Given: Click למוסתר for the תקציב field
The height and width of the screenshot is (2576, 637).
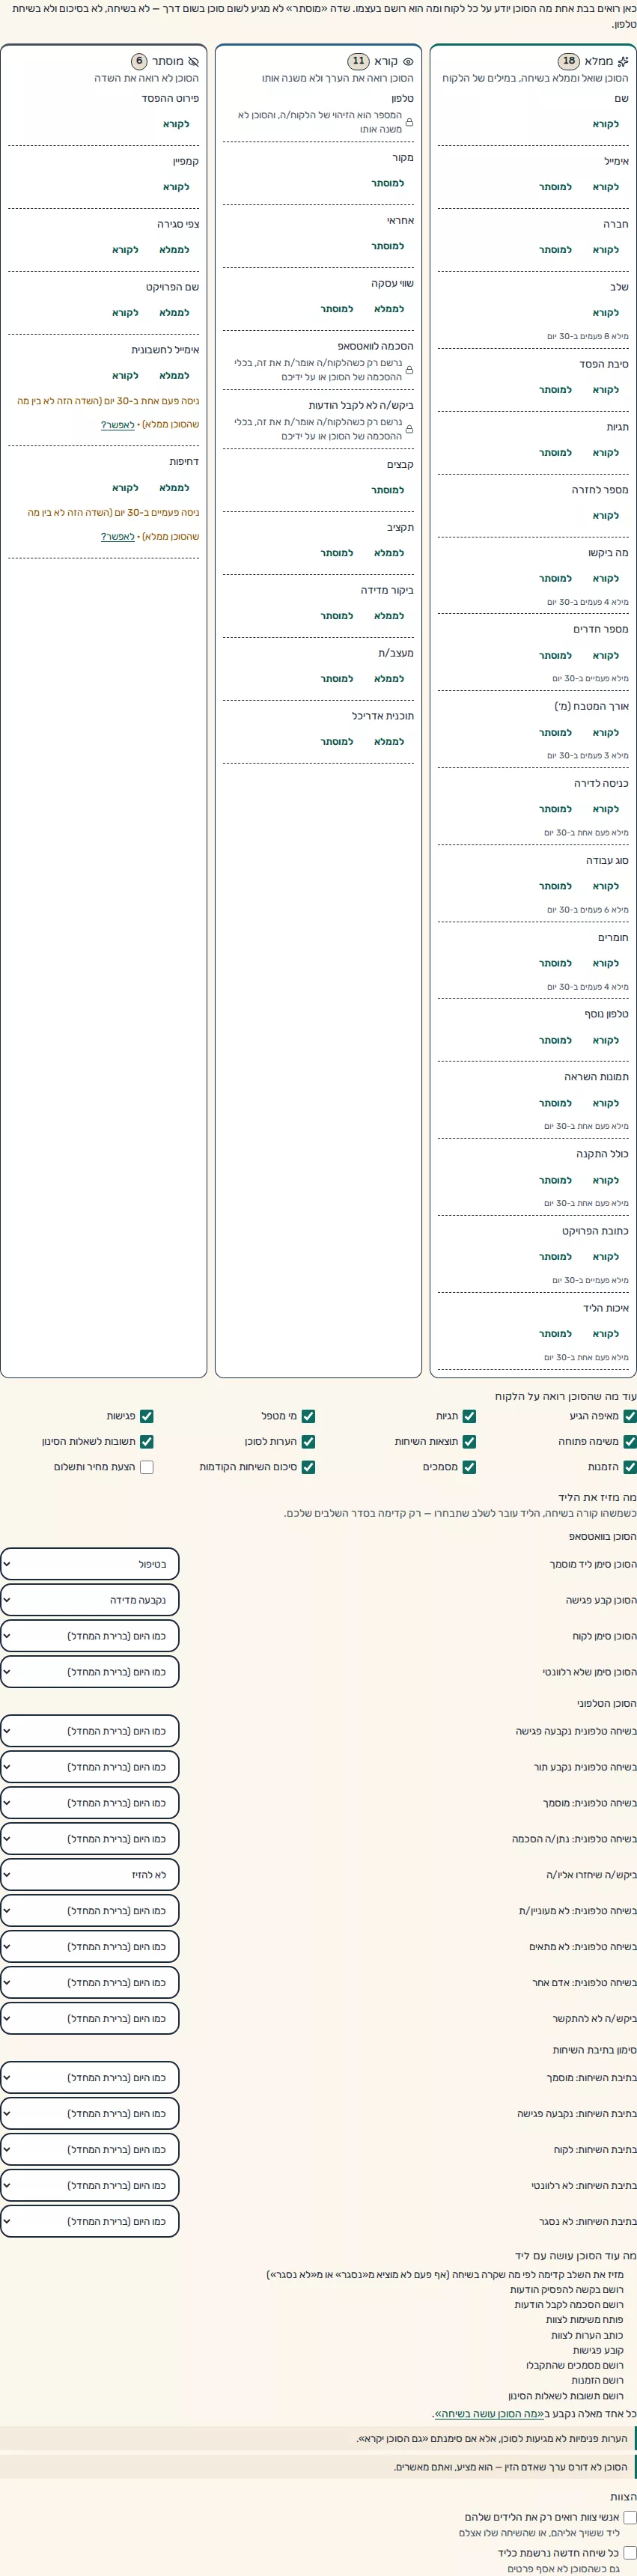Looking at the screenshot, I should (337, 553).
